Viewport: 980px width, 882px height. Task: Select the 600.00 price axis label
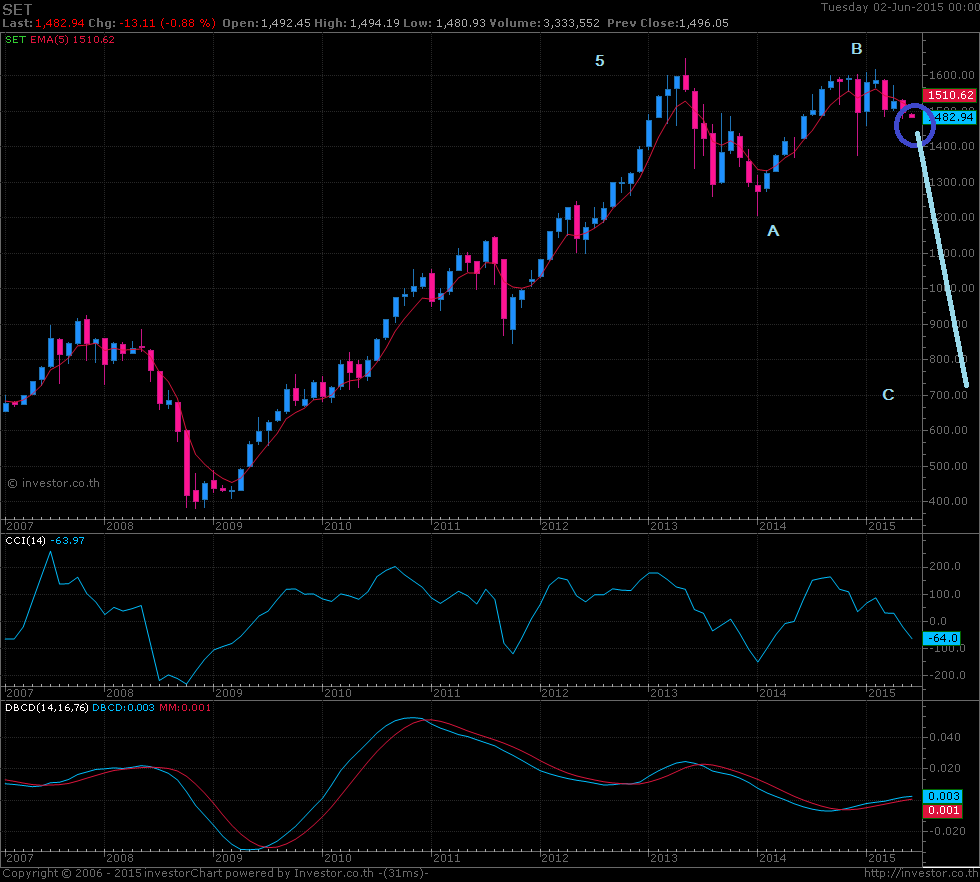(x=948, y=430)
